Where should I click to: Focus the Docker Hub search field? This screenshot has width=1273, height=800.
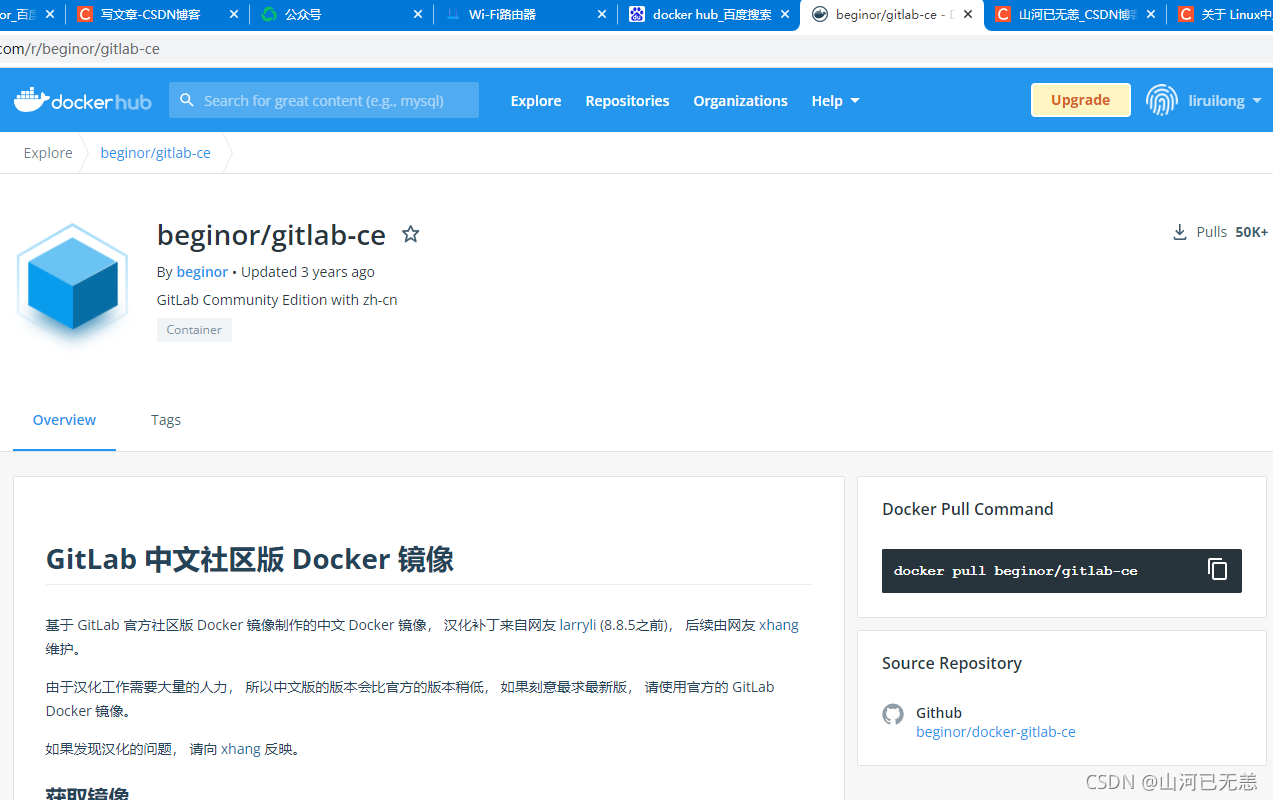[324, 100]
